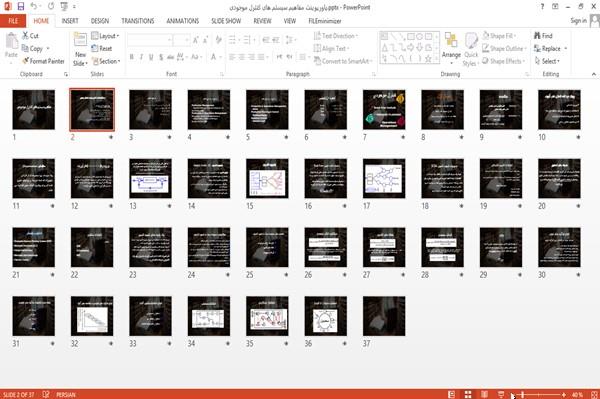Toggle Underline formatting
This screenshot has height=399, width=600.
click(x=151, y=57)
